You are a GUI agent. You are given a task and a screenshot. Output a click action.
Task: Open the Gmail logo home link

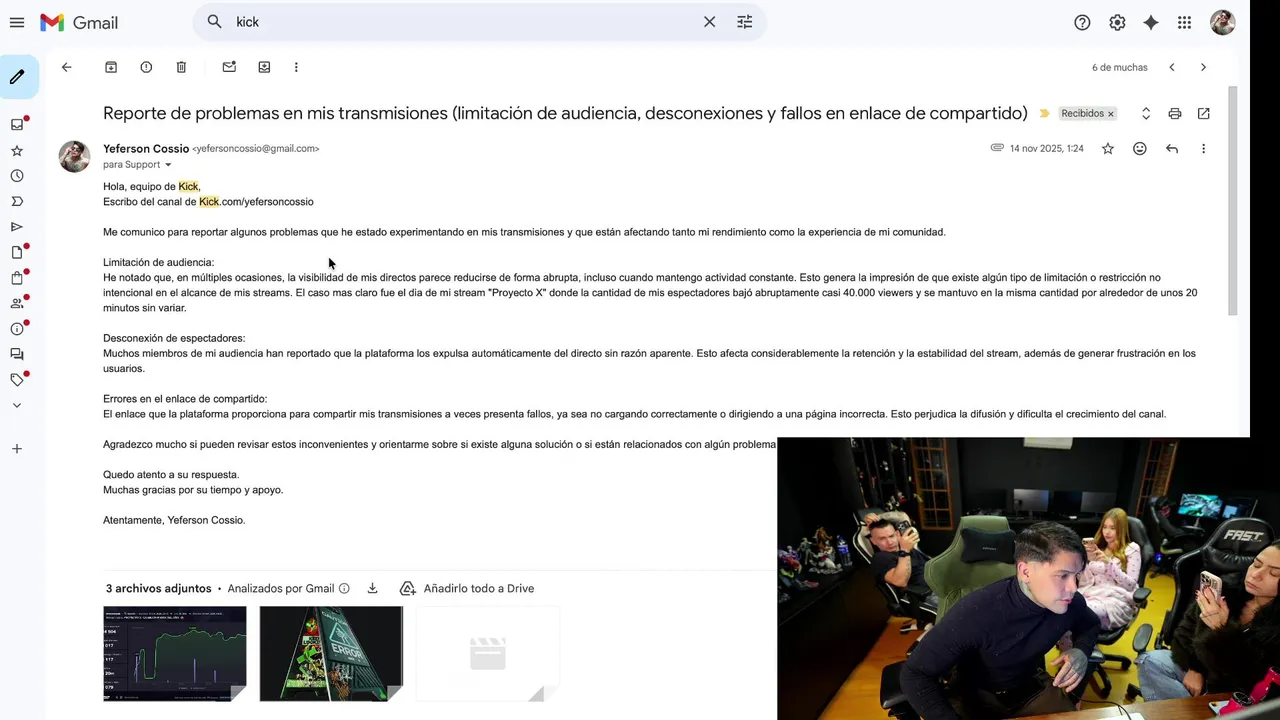coord(79,22)
